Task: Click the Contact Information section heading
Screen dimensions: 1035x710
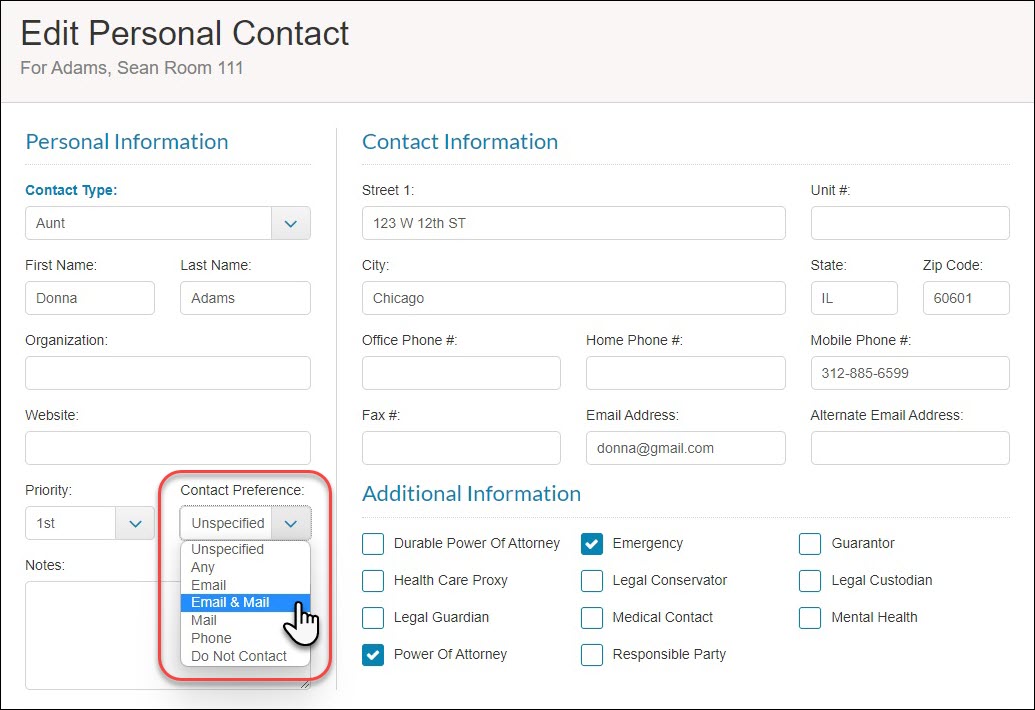Action: coord(460,142)
